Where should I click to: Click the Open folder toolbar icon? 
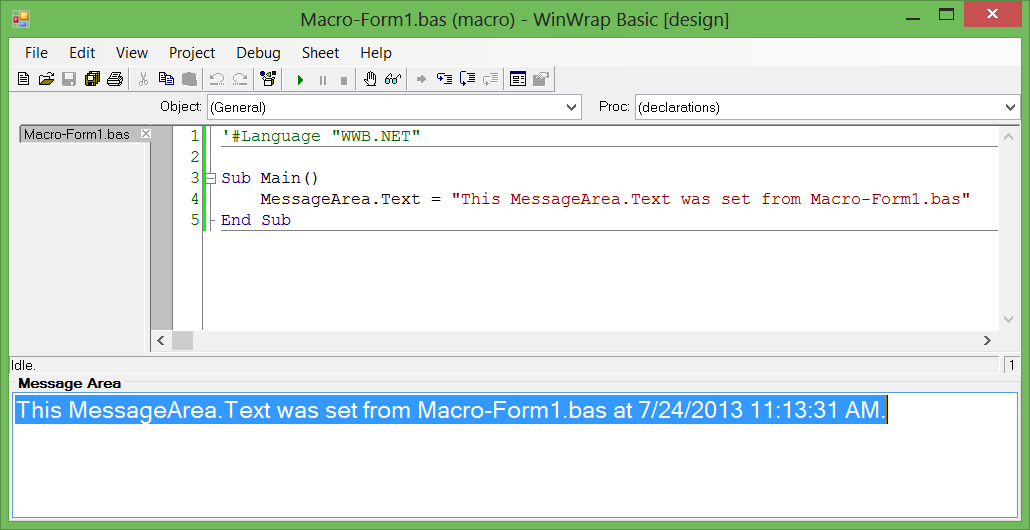coord(46,80)
